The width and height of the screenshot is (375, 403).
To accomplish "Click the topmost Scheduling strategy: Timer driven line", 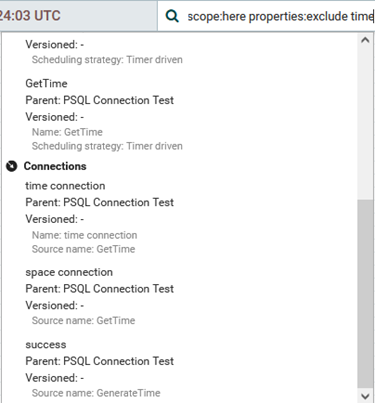I will click(x=107, y=60).
